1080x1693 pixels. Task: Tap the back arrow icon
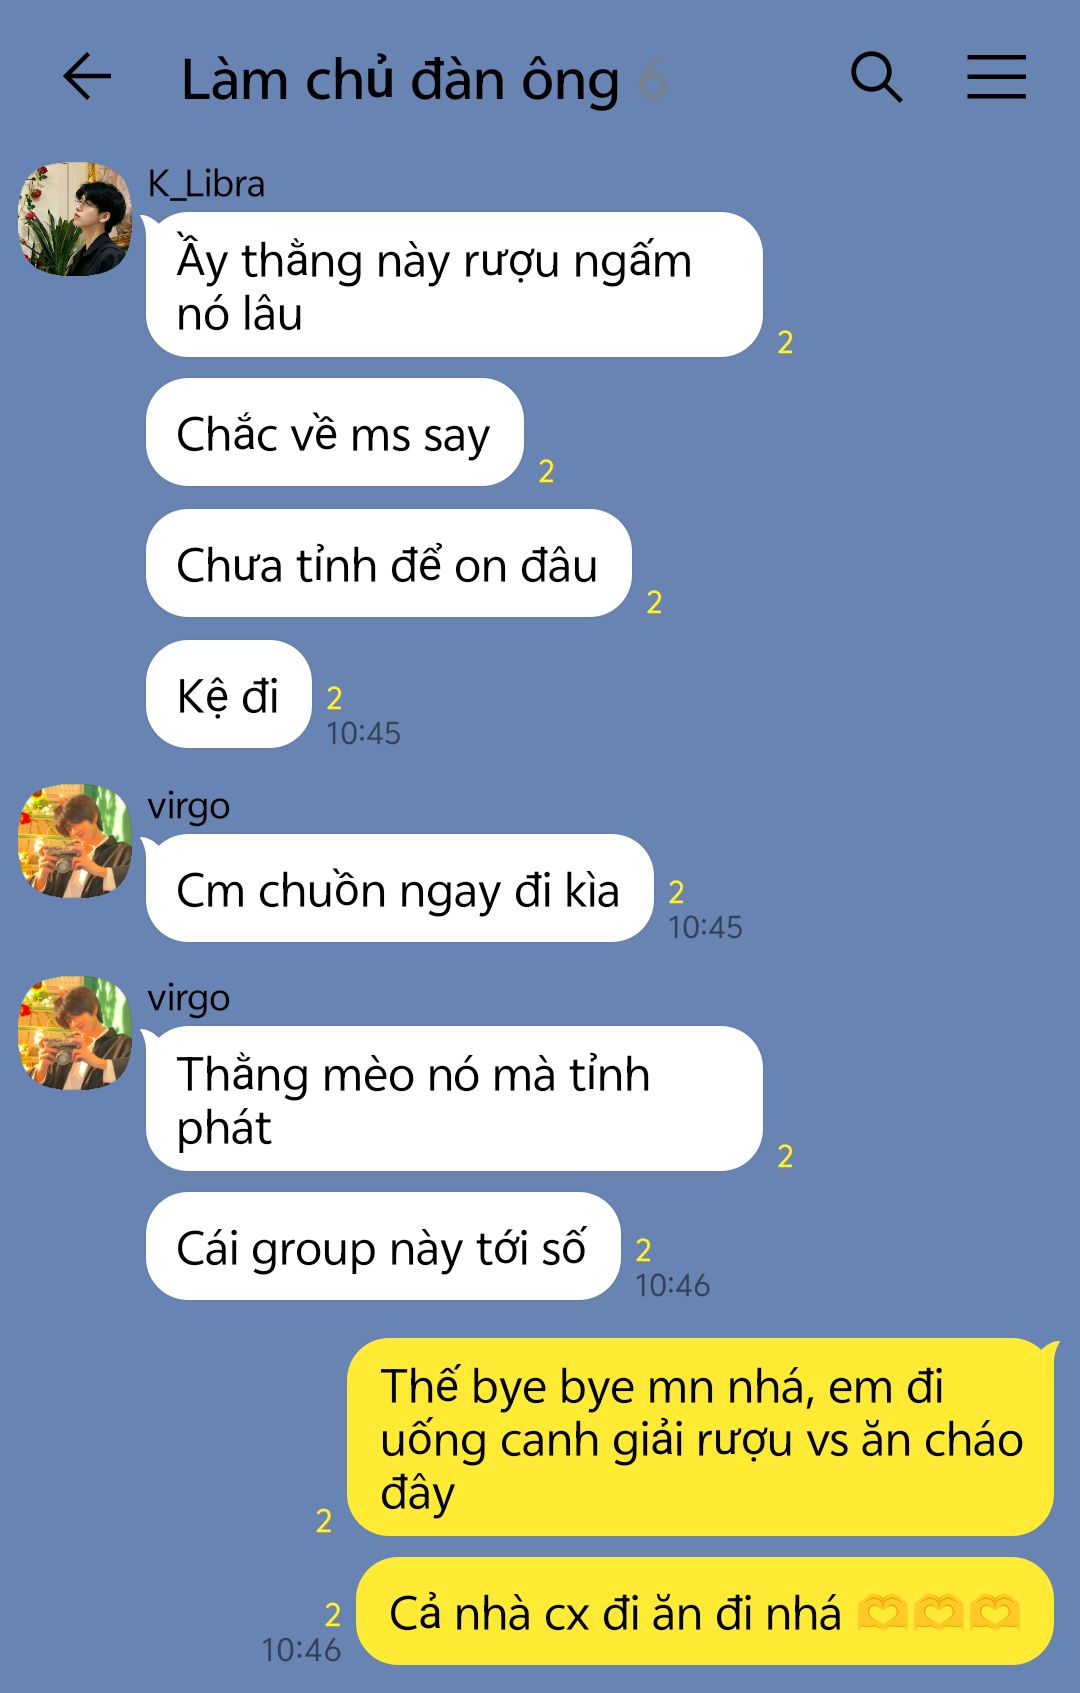pyautogui.click(x=87, y=77)
